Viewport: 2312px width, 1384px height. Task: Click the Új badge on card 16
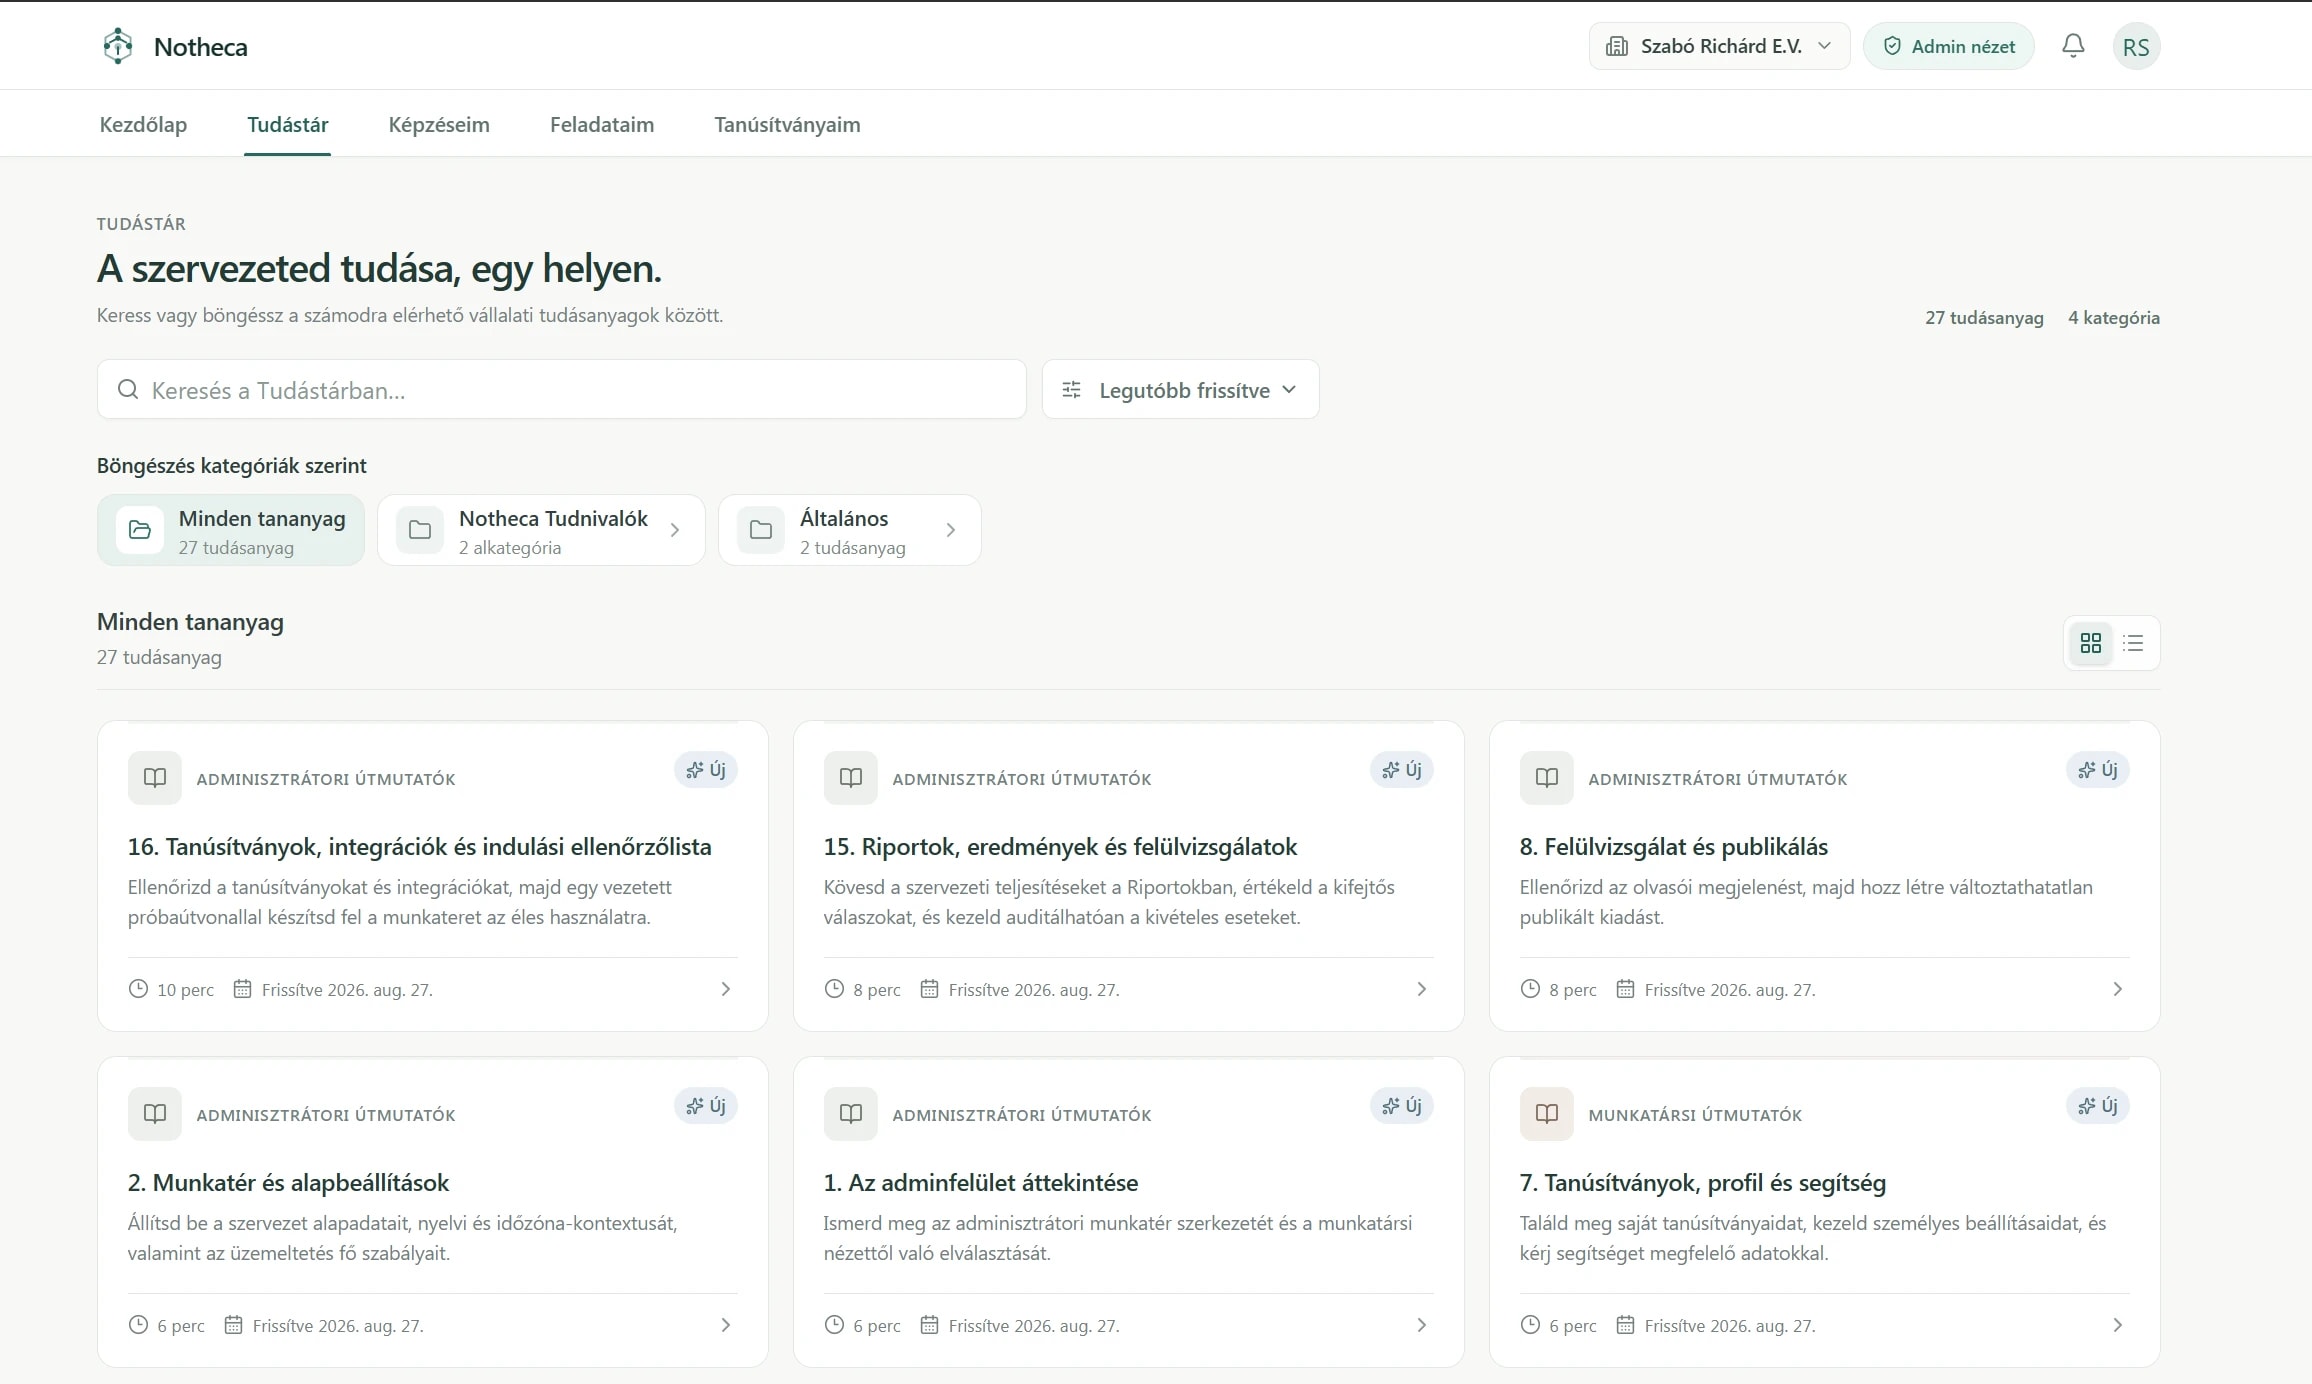click(x=706, y=770)
